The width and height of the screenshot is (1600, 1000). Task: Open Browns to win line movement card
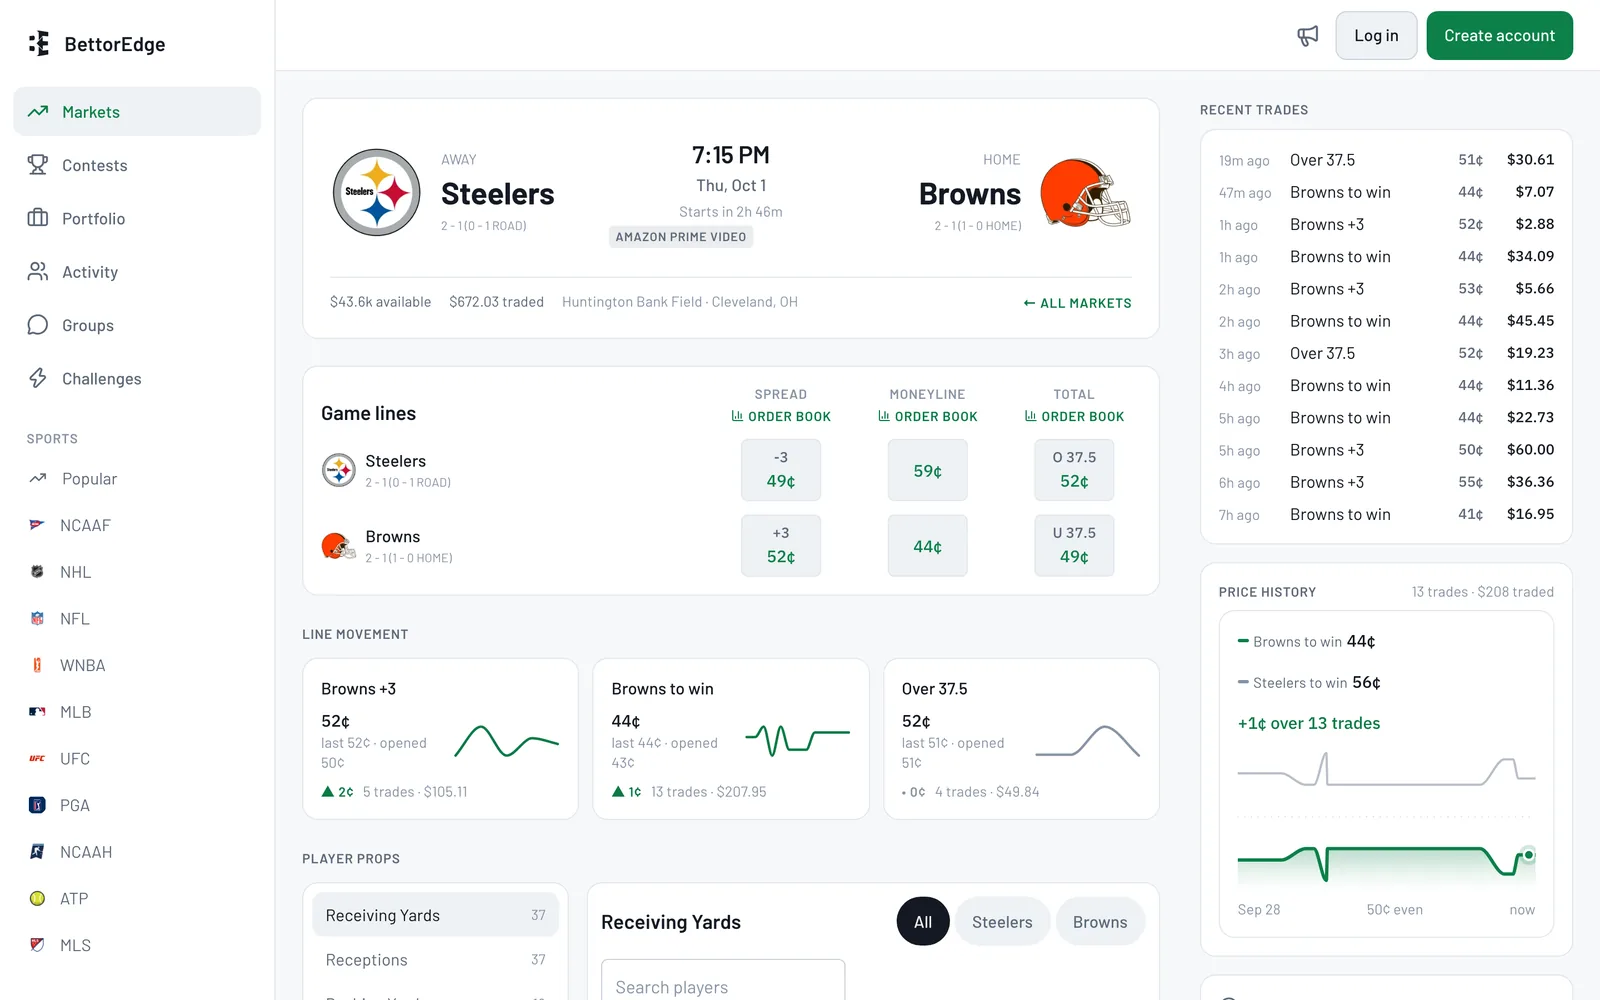pyautogui.click(x=731, y=739)
